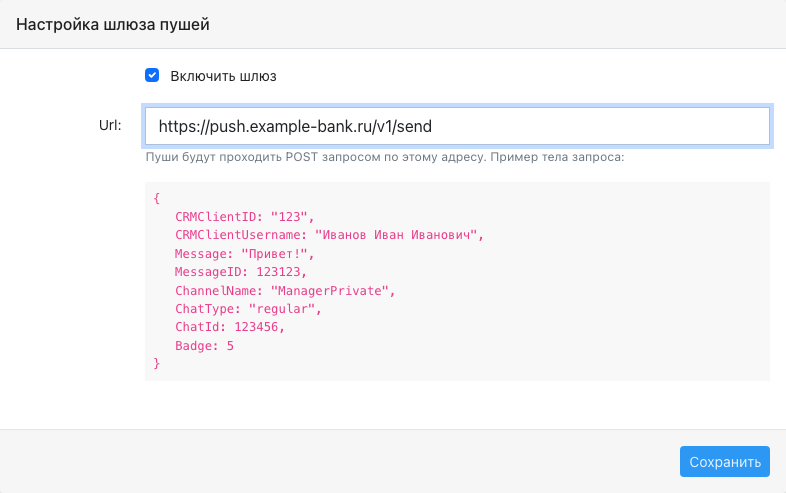The height and width of the screenshot is (493, 786).
Task: Click the 'Включить шлюз' label text
Action: 223,76
